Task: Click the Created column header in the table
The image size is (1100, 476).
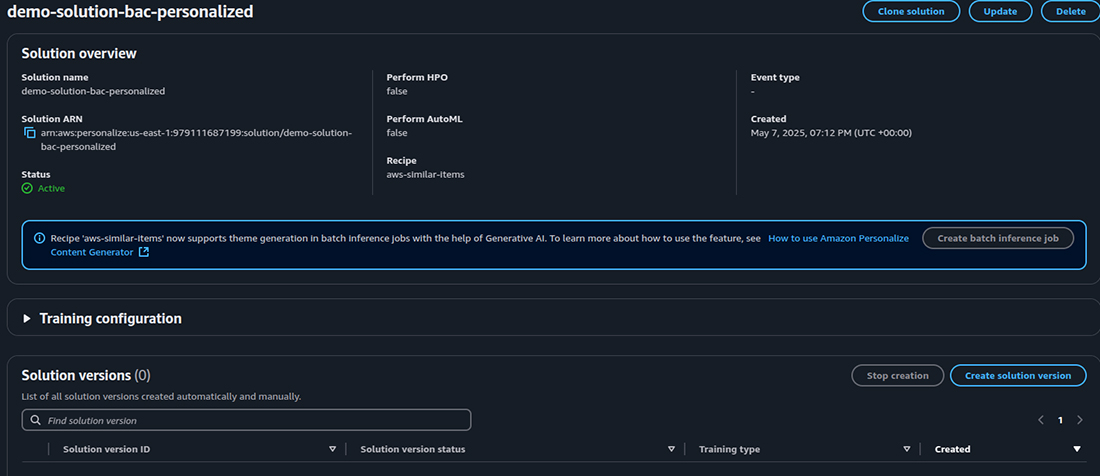Action: (x=953, y=449)
